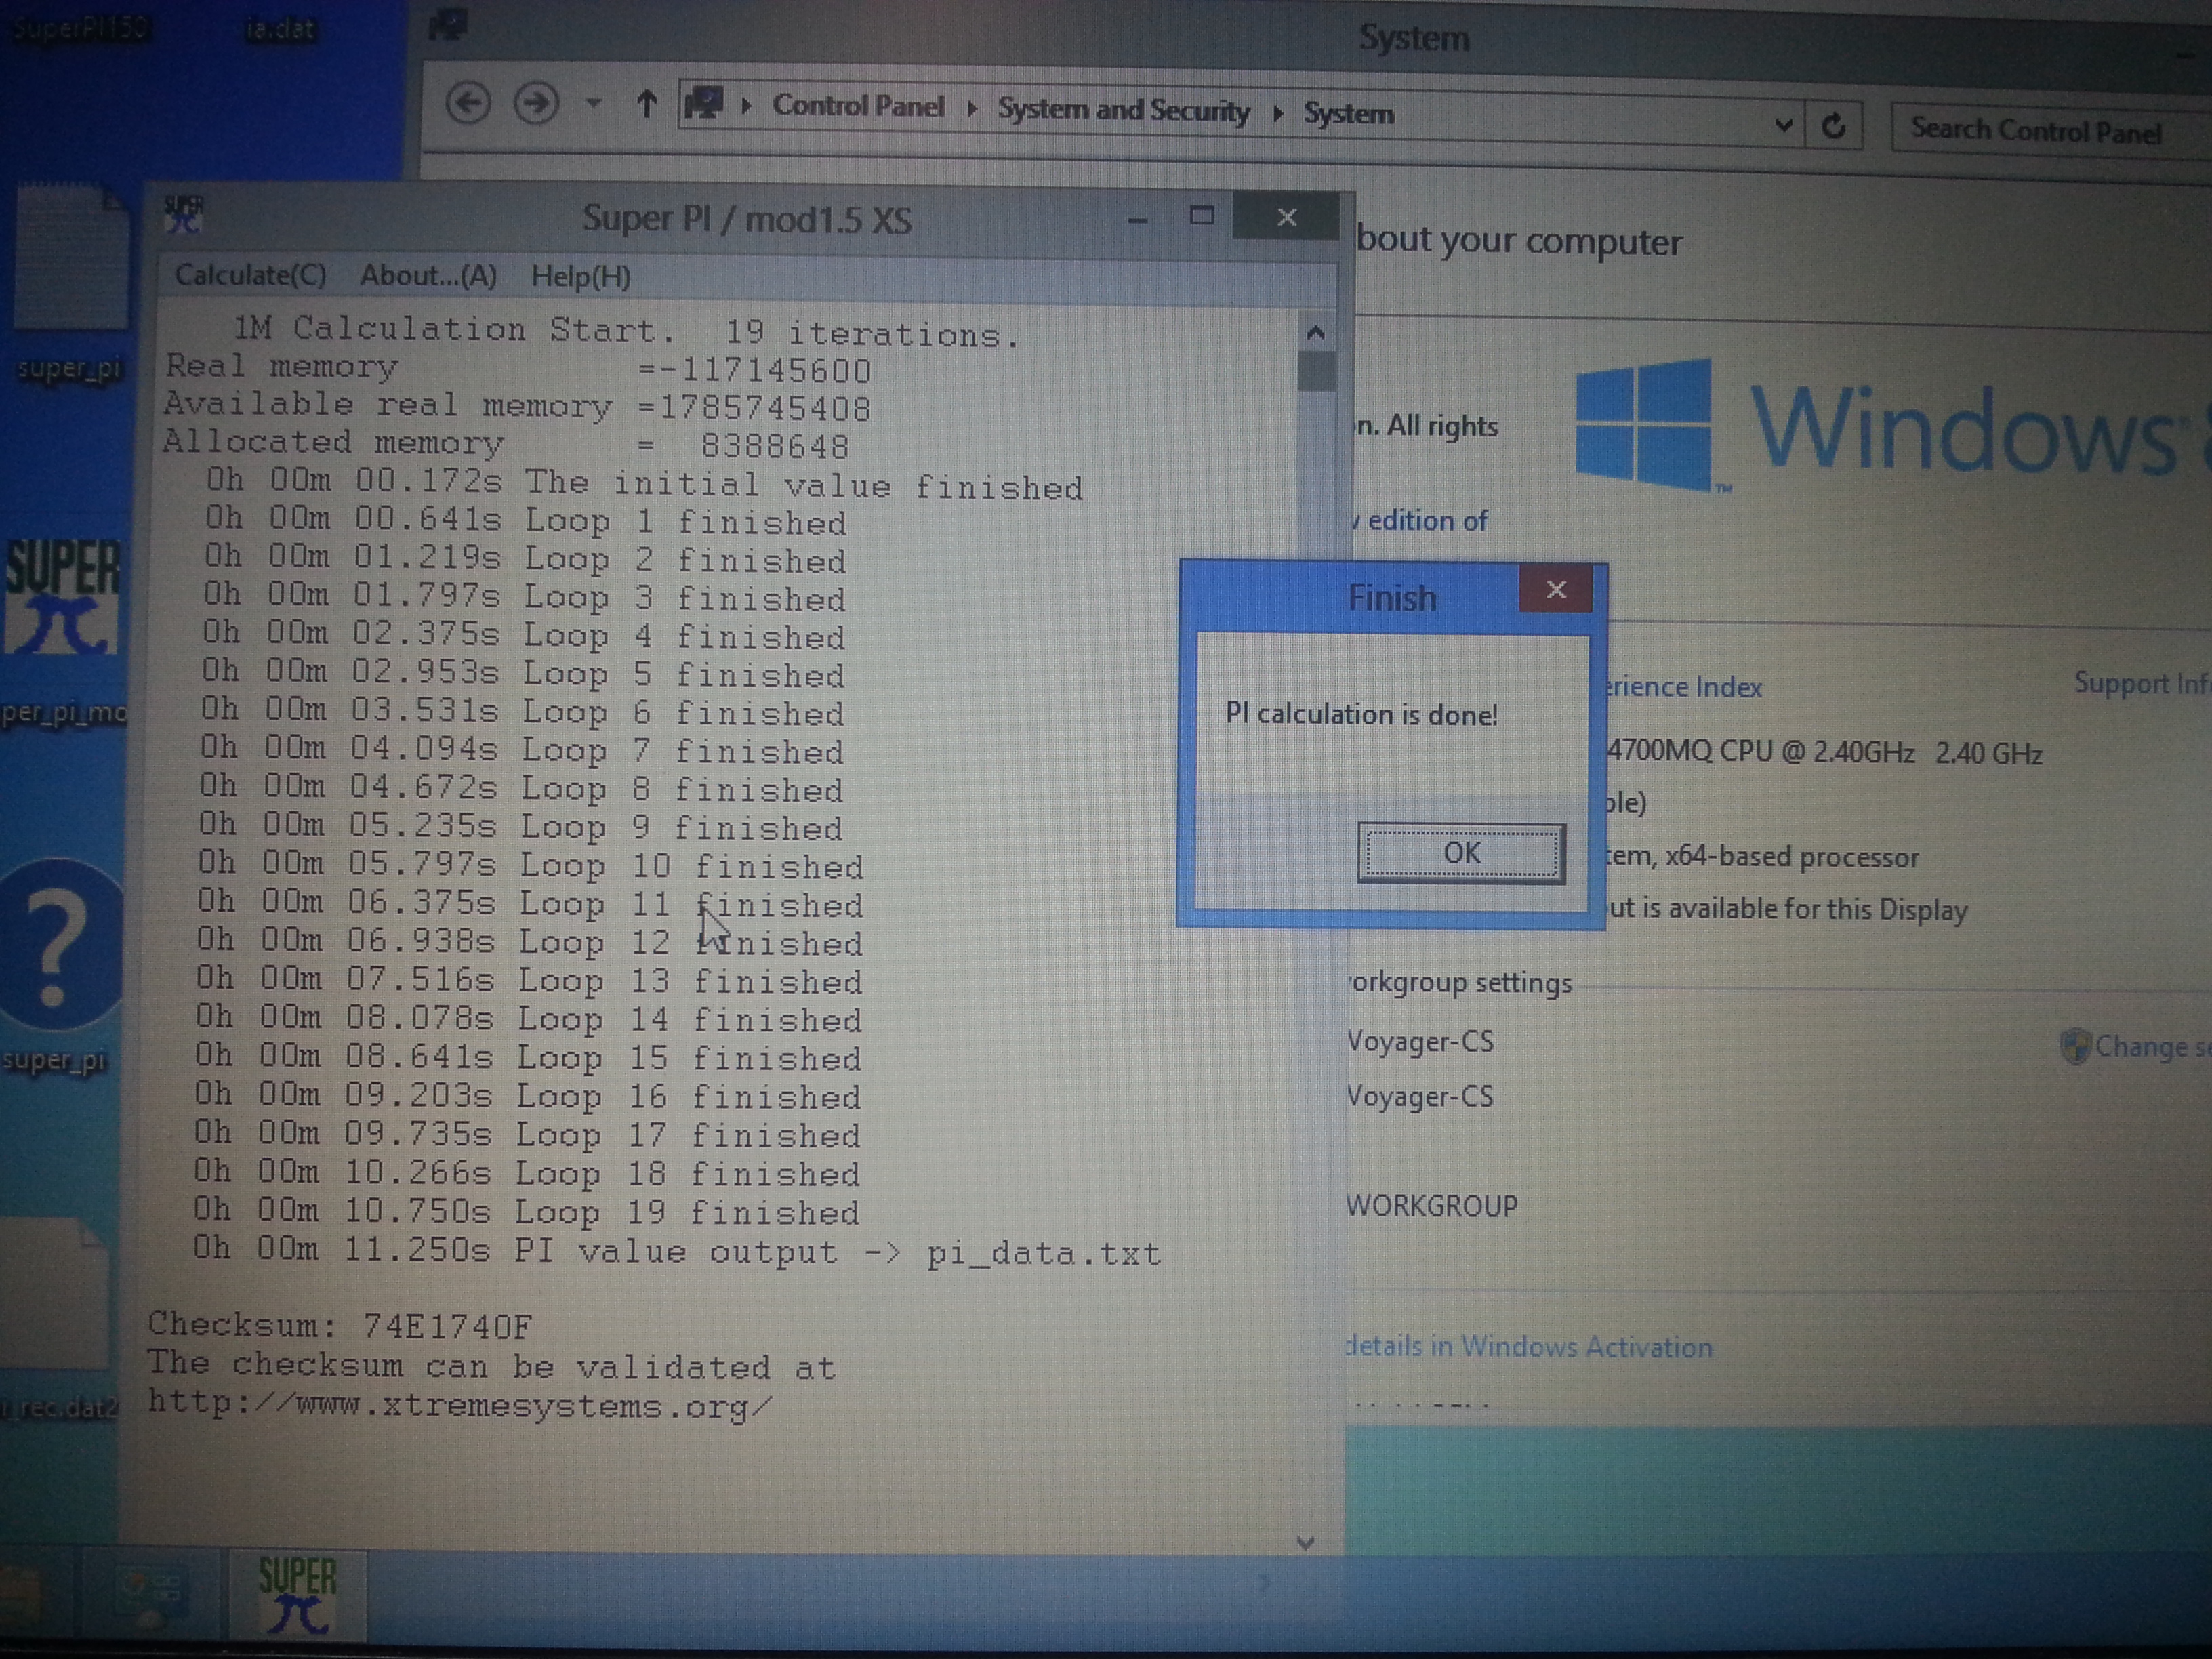Click scroll-up arrow in Super PI output
This screenshot has height=1659, width=2212.
[x=1315, y=332]
